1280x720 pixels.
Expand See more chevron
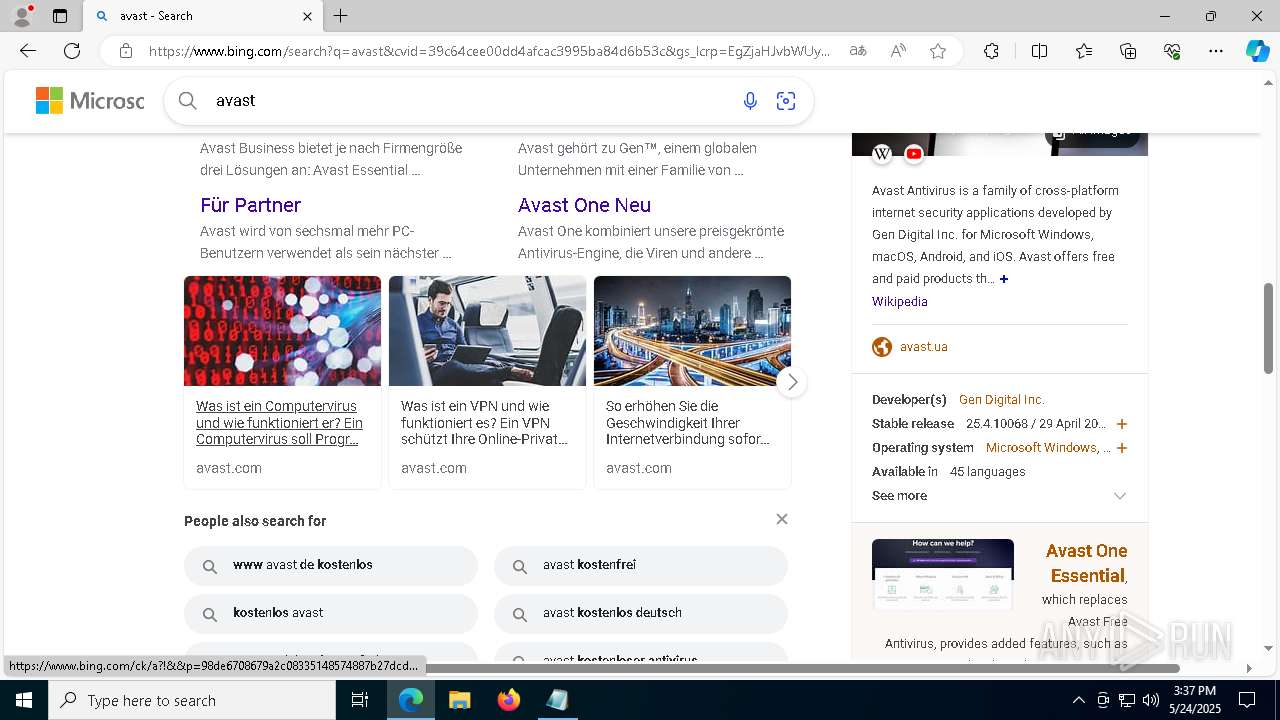click(1120, 496)
